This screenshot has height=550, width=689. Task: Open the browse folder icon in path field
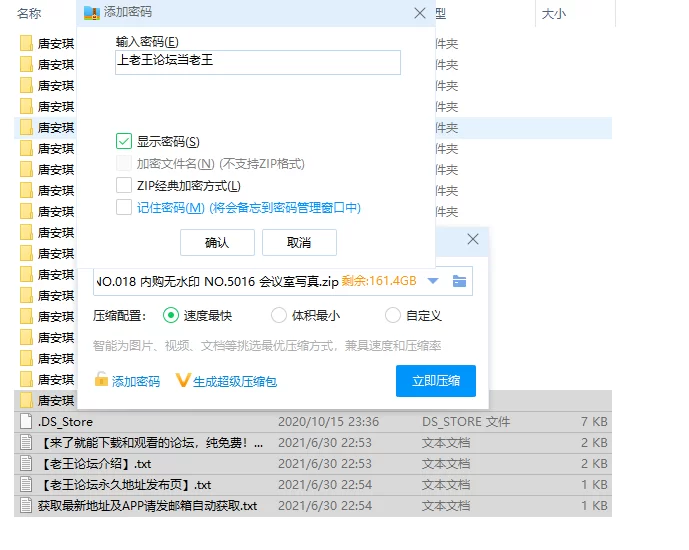(459, 281)
